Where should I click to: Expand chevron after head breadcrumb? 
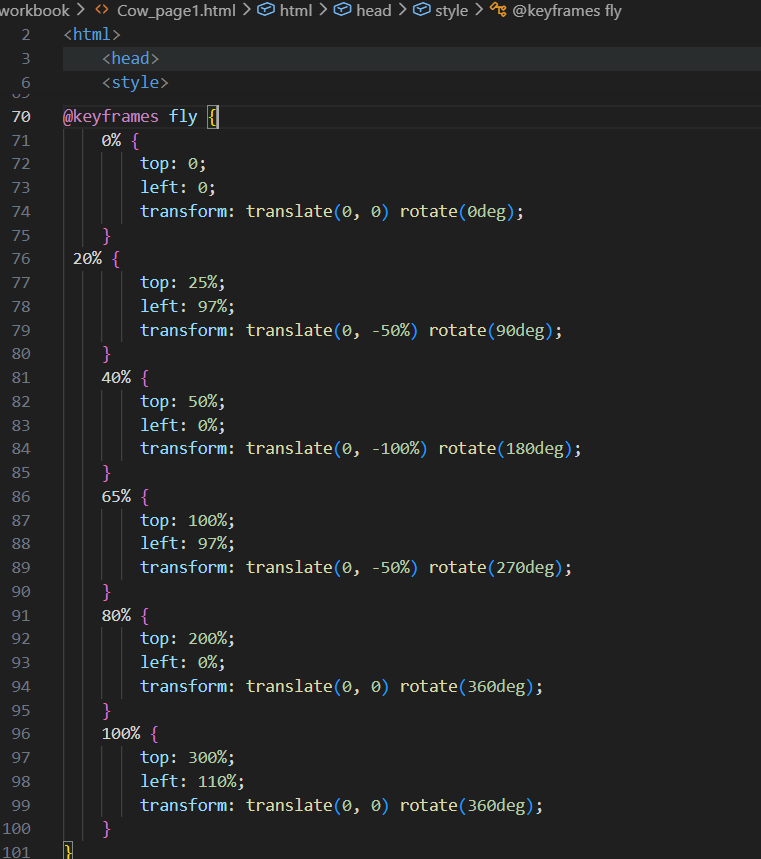pos(402,9)
